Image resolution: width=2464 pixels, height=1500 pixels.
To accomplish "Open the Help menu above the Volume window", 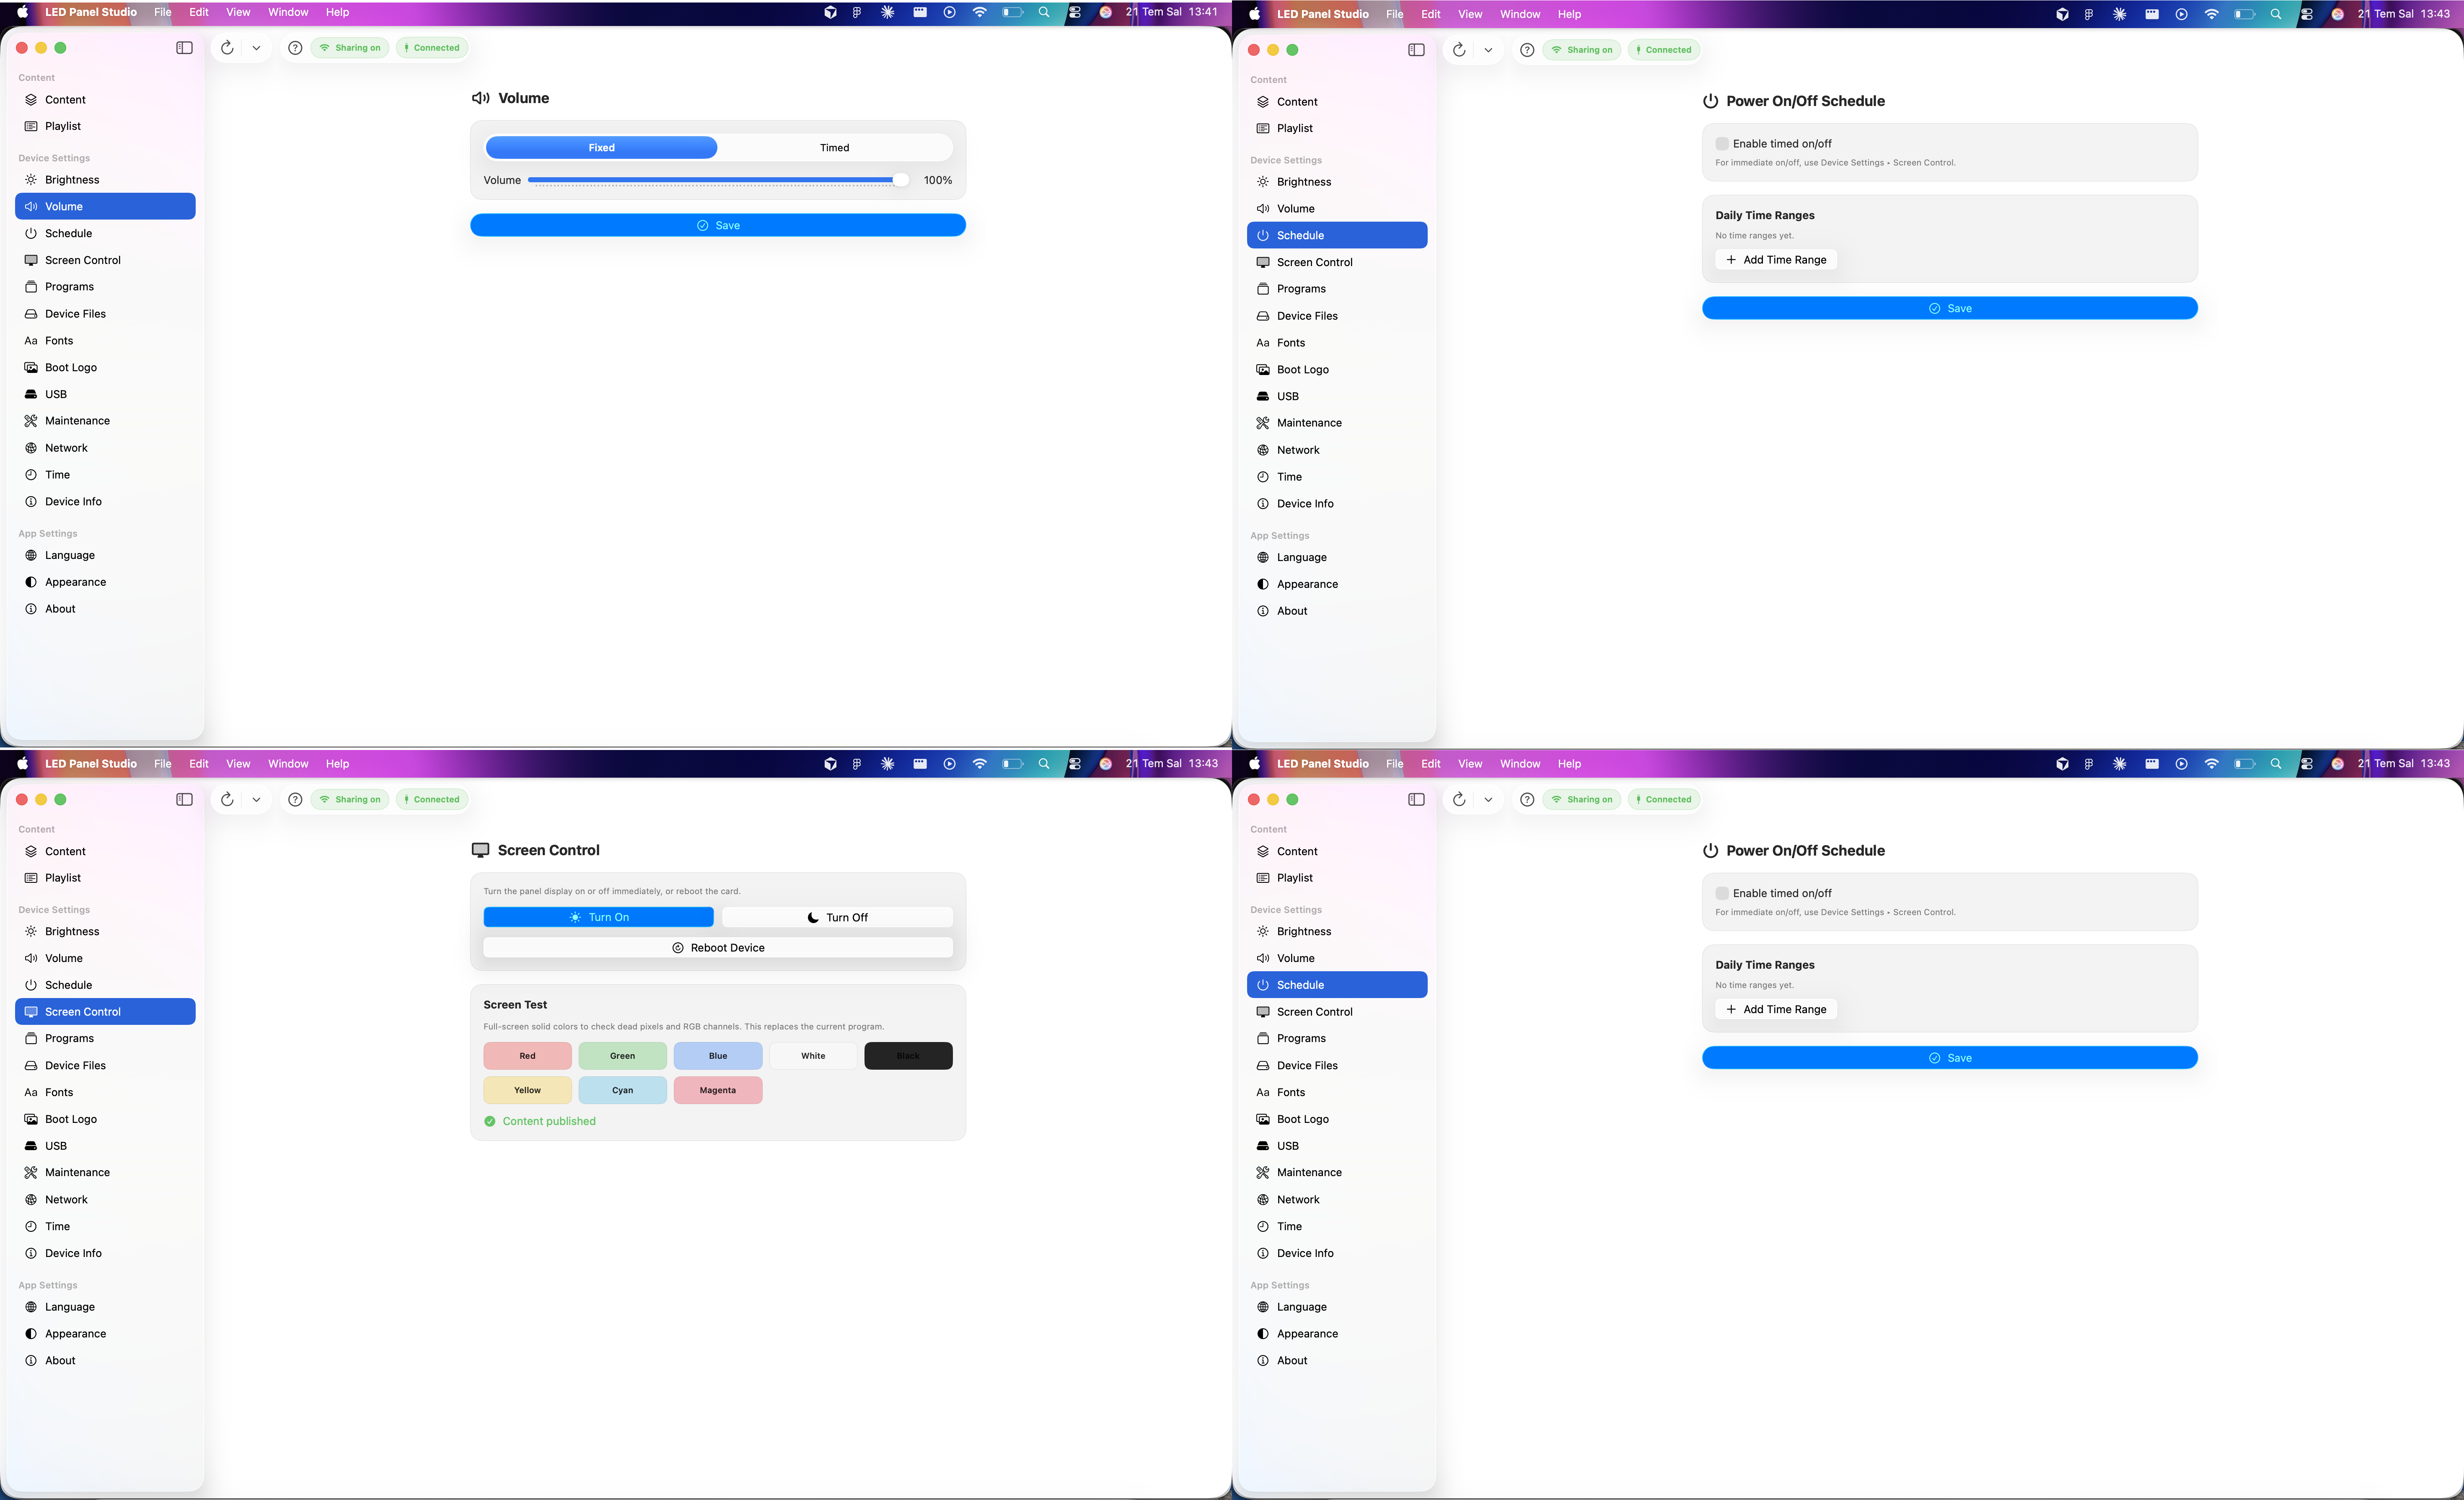I will pos(338,12).
